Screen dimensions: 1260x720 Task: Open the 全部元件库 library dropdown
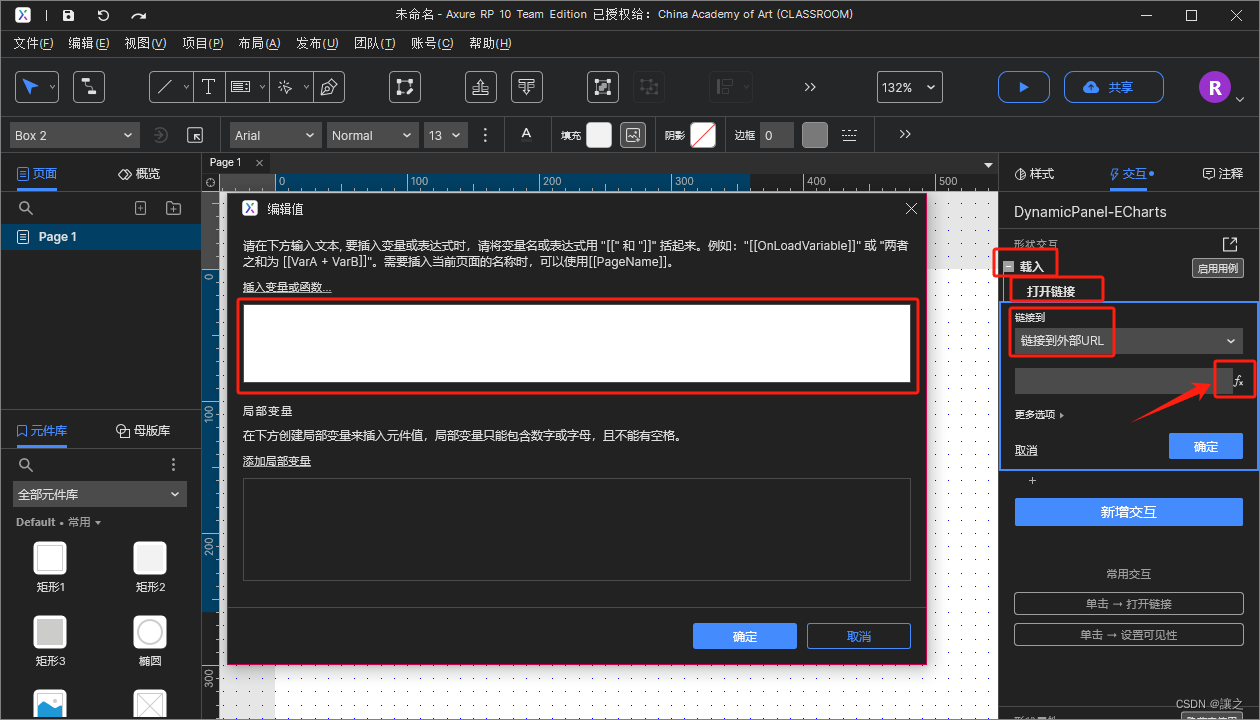(100, 494)
